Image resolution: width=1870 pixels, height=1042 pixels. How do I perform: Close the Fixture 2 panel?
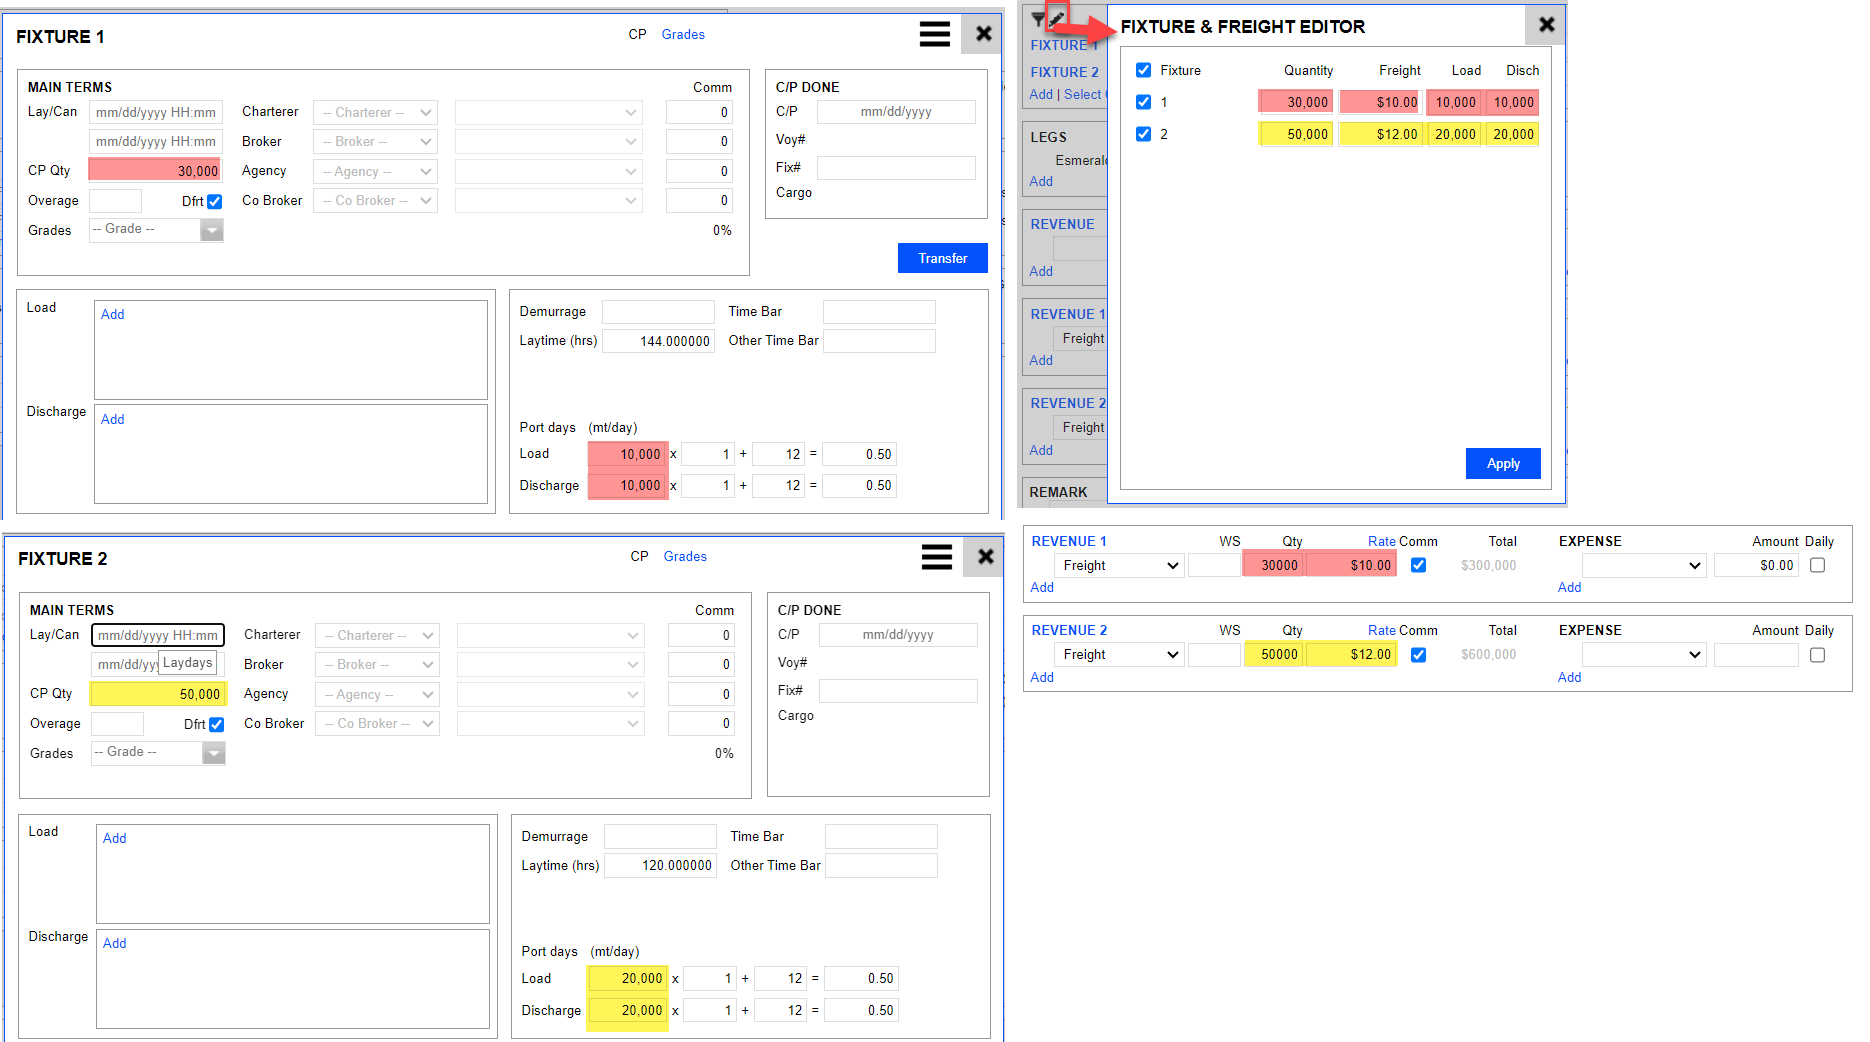coord(985,557)
